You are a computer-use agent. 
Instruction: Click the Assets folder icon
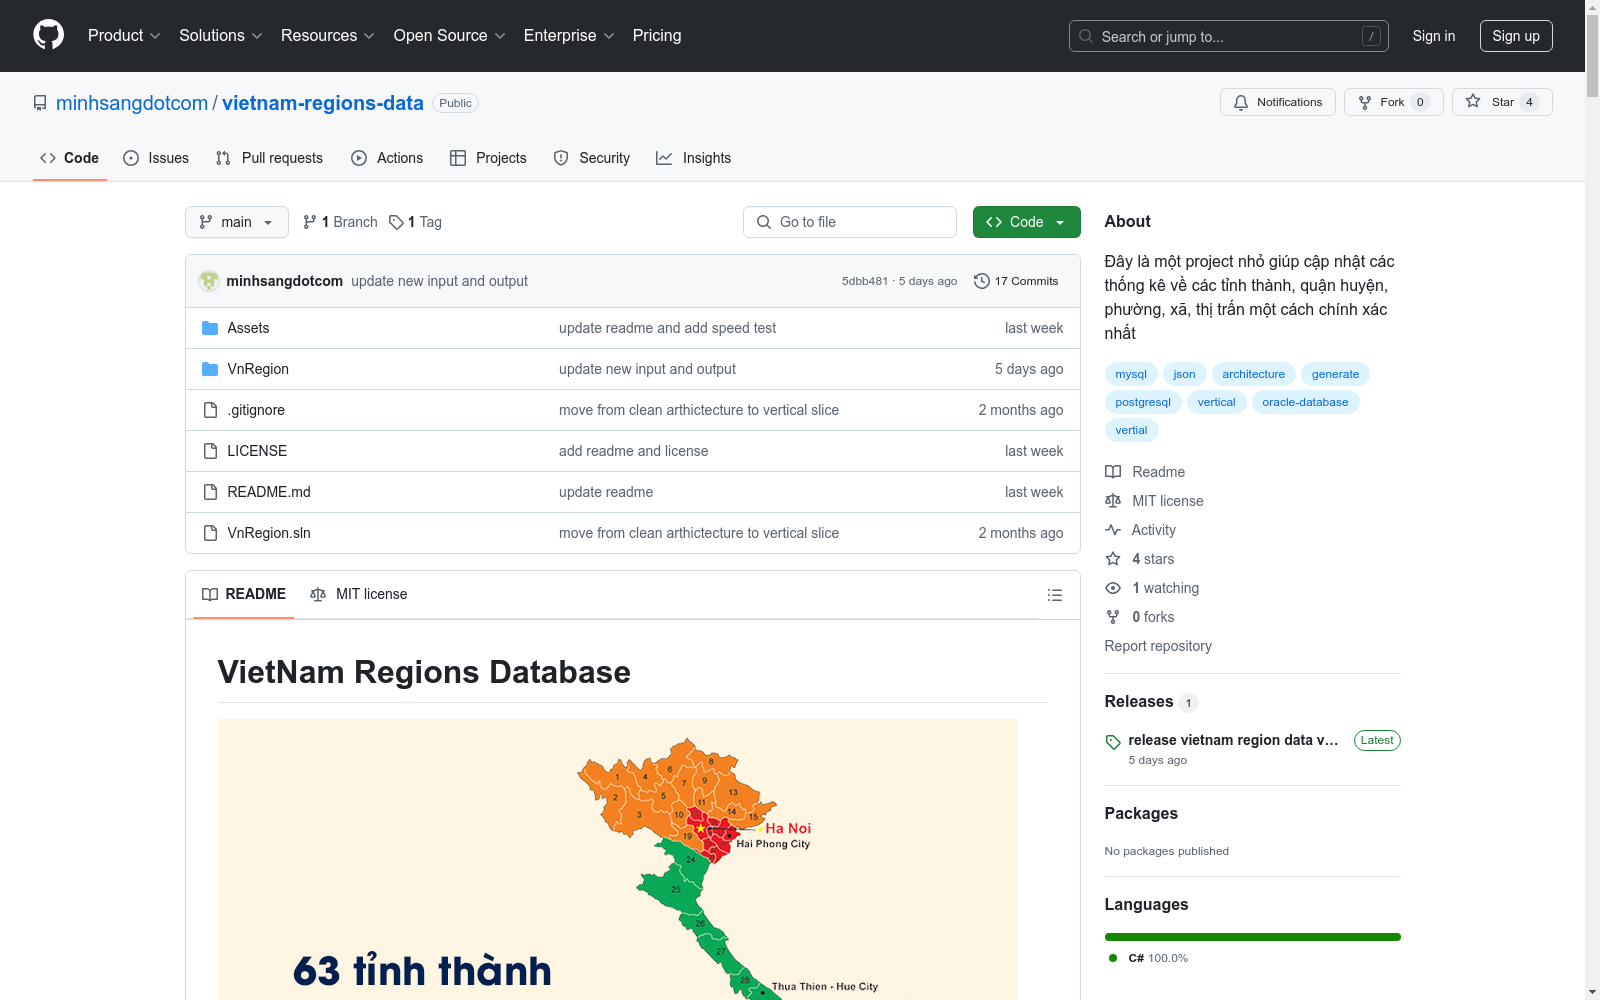210,328
